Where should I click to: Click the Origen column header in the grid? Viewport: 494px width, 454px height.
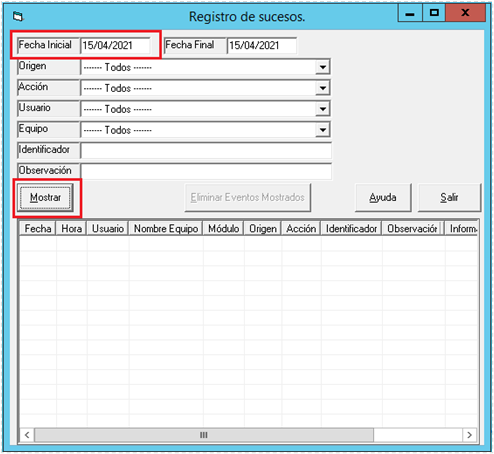click(x=263, y=229)
